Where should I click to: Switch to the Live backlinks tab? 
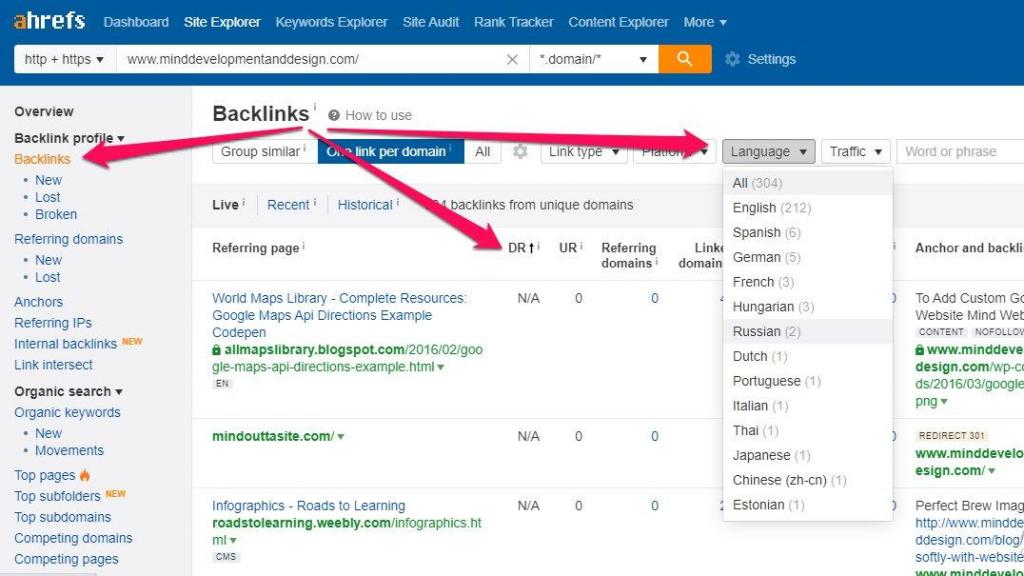225,205
